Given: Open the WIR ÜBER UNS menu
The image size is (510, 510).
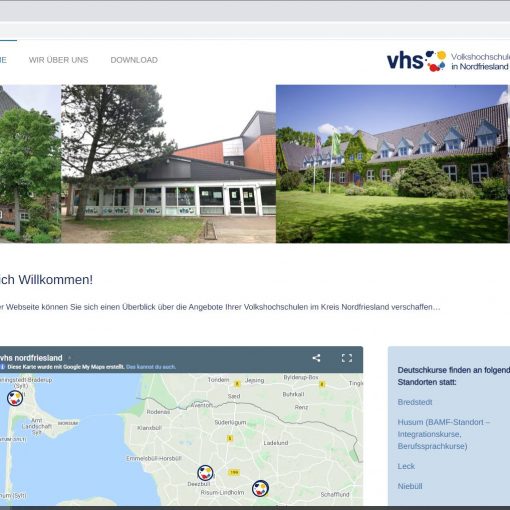Looking at the screenshot, I should click(x=58, y=60).
